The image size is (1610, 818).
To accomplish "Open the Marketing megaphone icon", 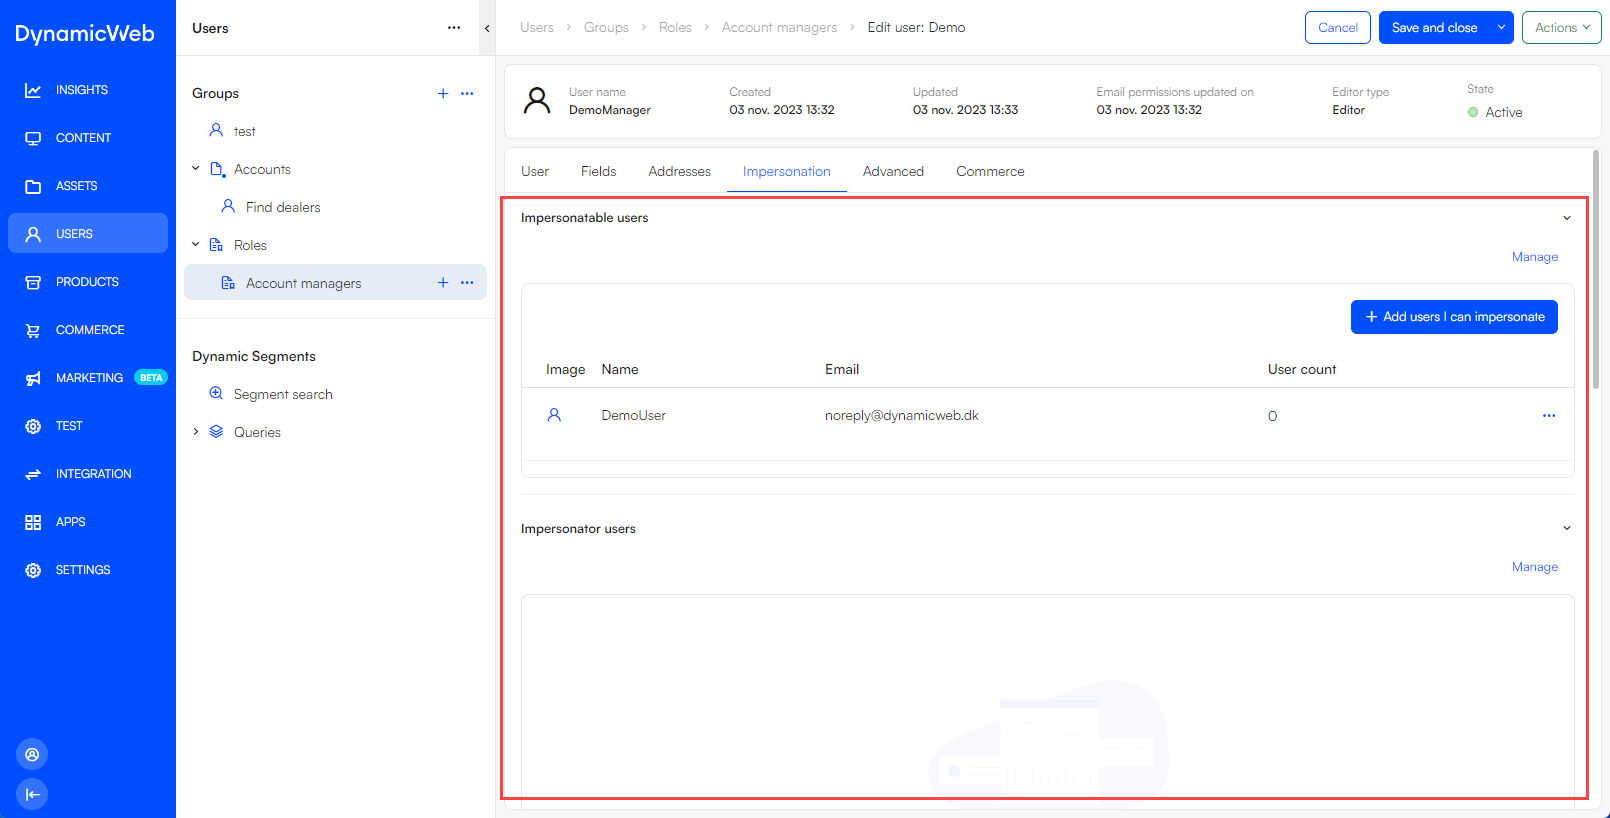I will coord(33,378).
